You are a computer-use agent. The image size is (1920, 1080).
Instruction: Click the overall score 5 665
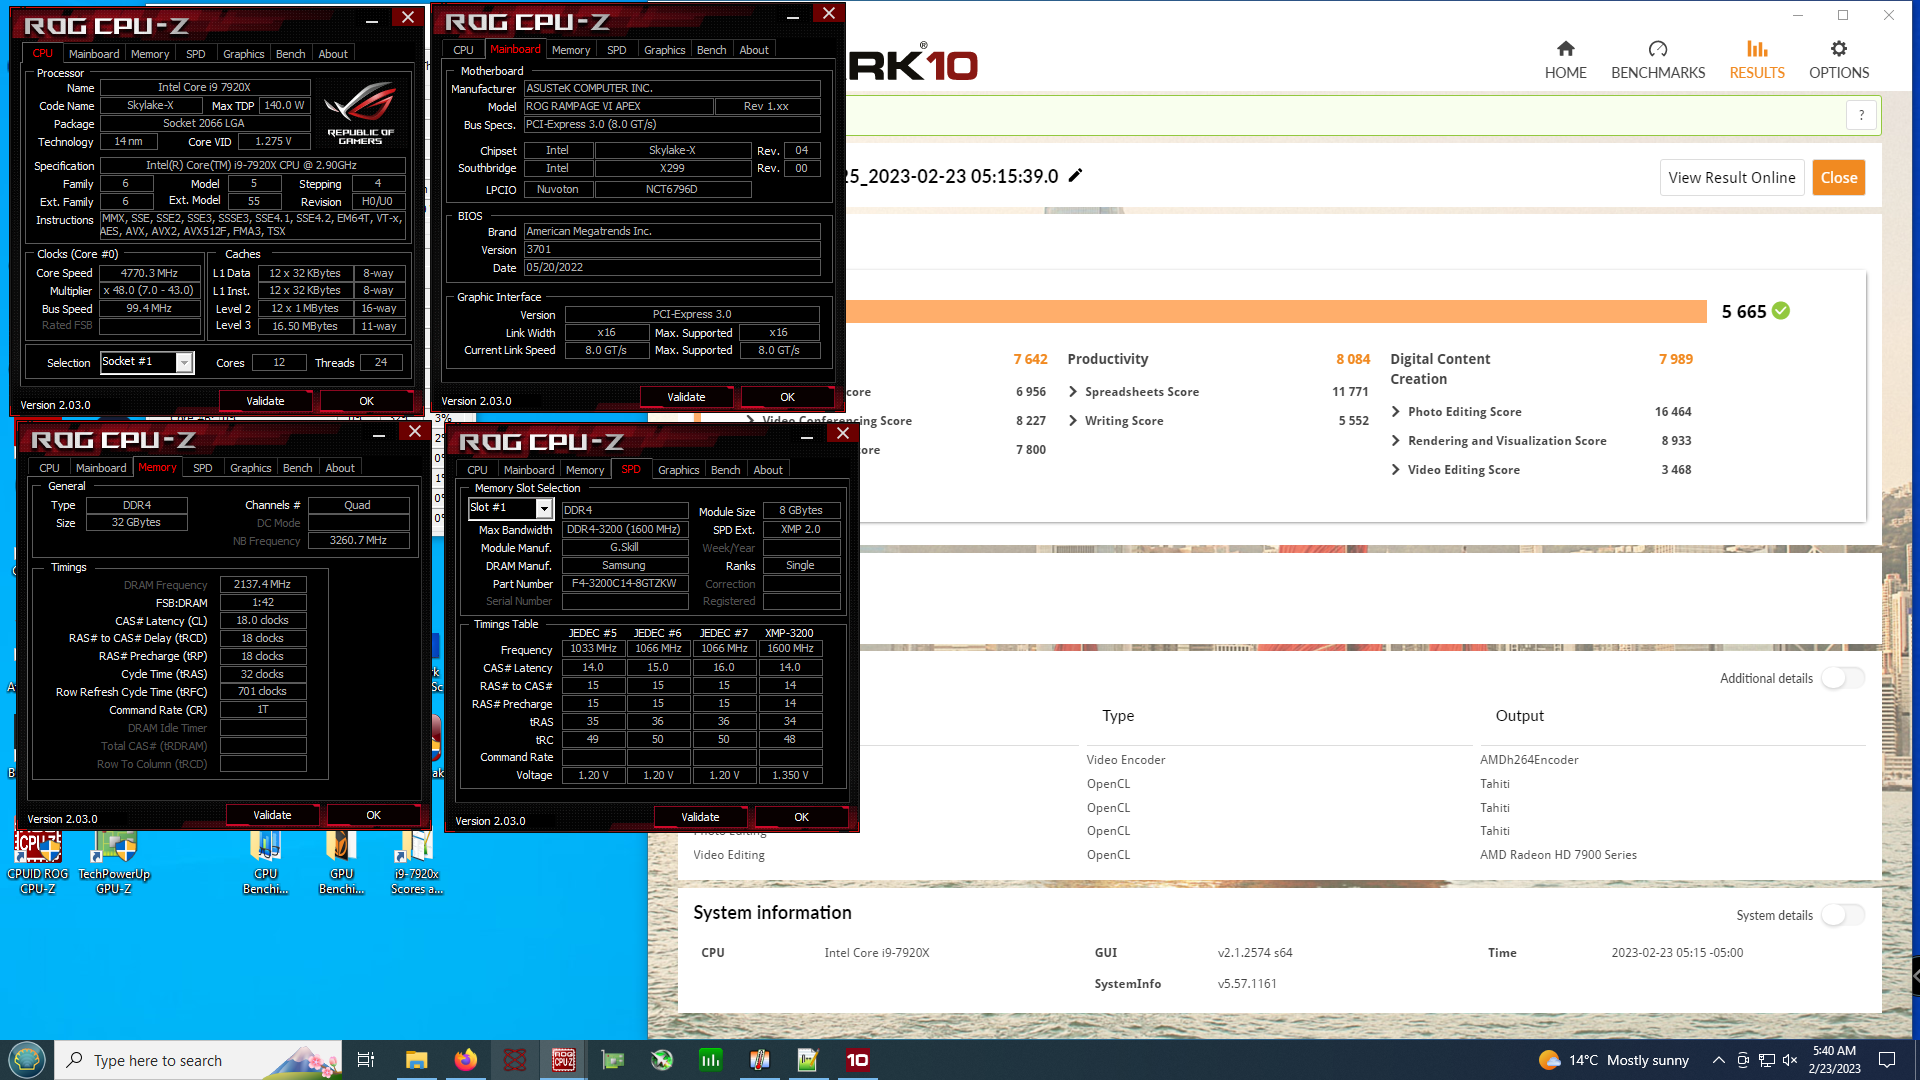pyautogui.click(x=1743, y=312)
